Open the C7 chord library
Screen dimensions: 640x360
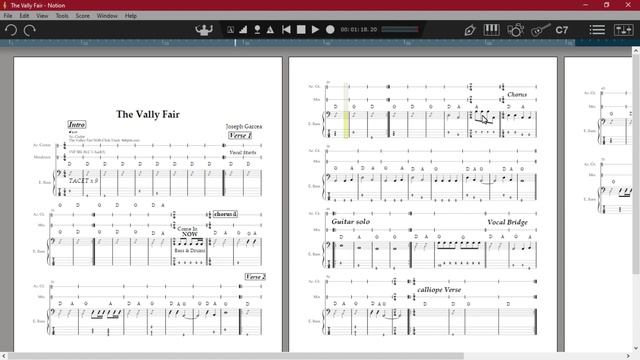(562, 30)
